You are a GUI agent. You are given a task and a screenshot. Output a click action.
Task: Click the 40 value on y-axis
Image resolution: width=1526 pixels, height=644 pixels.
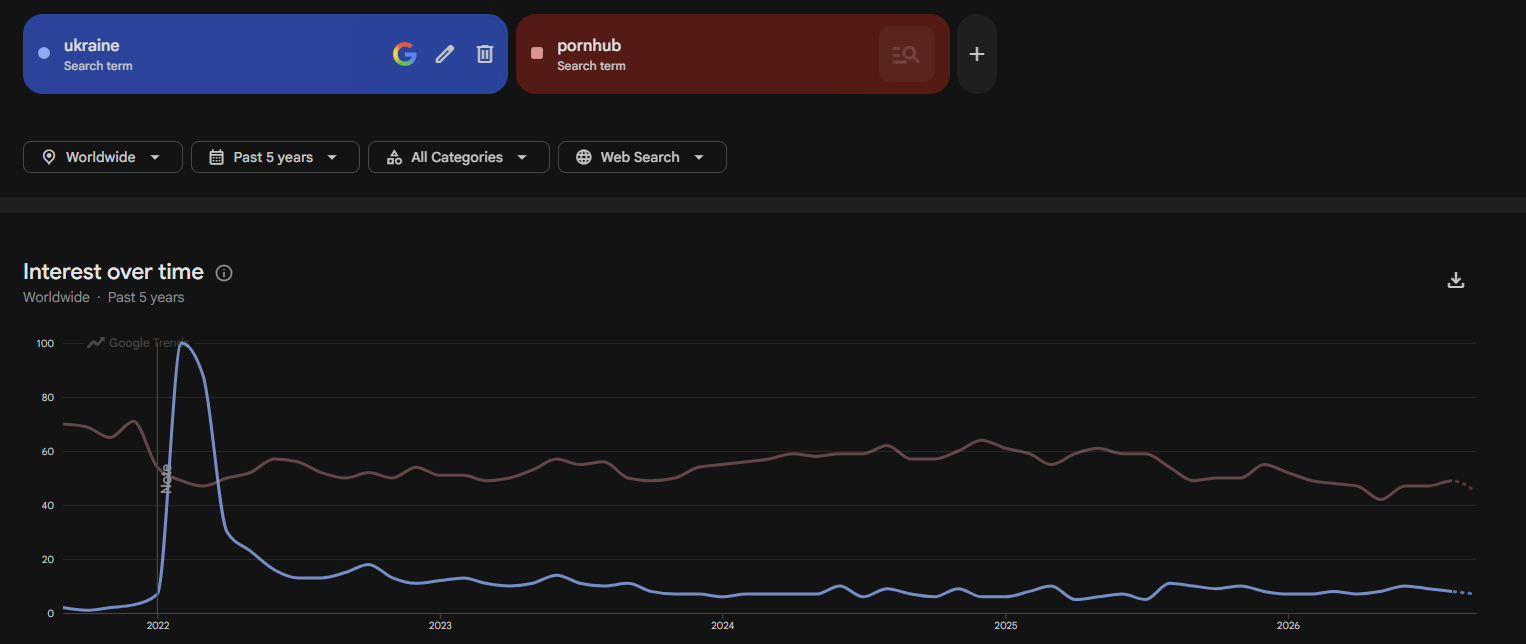coord(47,505)
